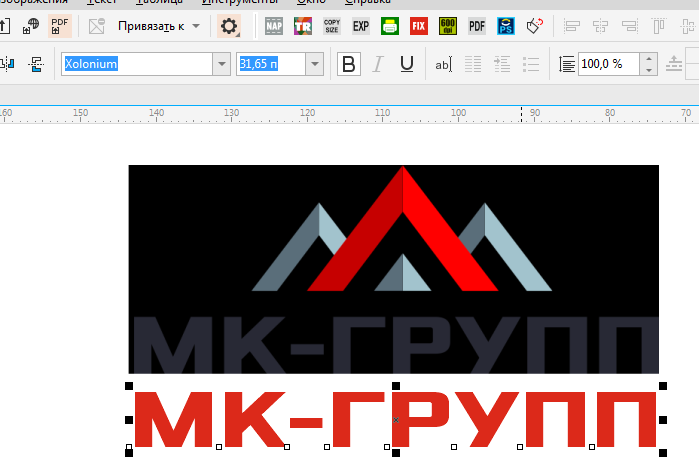Image resolution: width=699 pixels, height=470 pixels.
Task: Open the font size dropdown arrow
Action: click(x=315, y=64)
